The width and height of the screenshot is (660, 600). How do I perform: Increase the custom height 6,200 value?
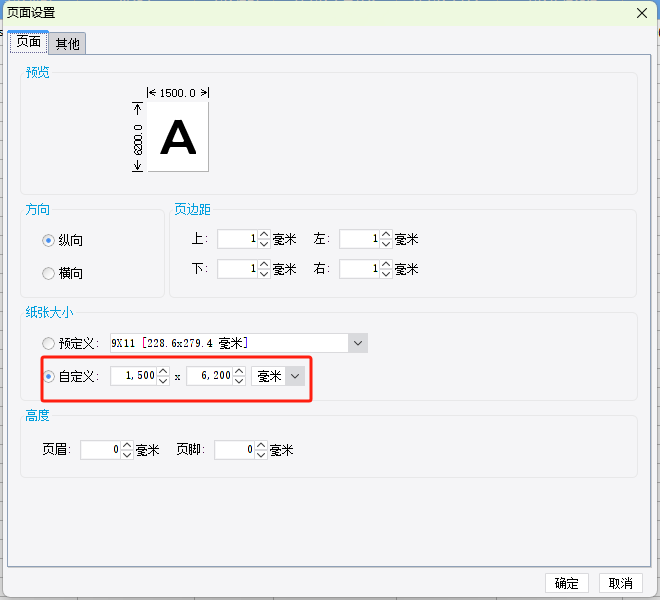[239, 371]
